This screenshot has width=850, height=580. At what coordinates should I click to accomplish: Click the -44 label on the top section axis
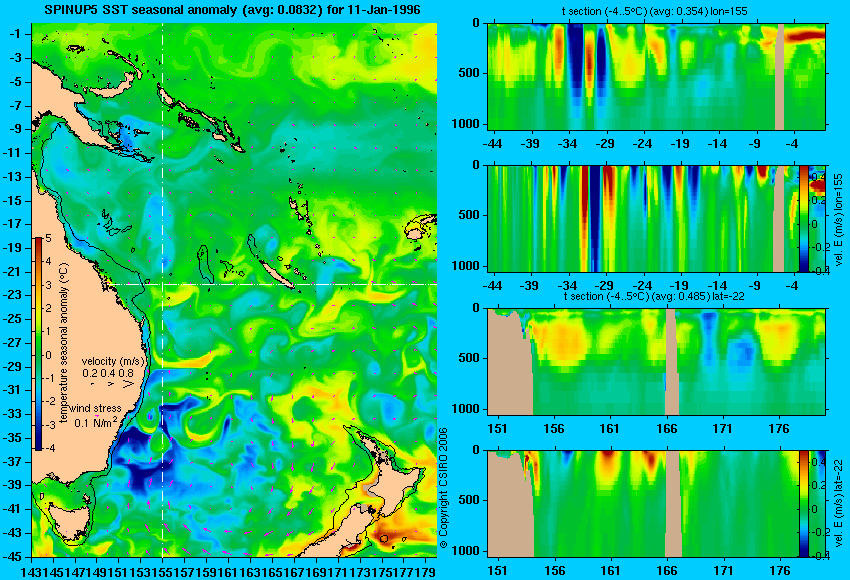[492, 144]
